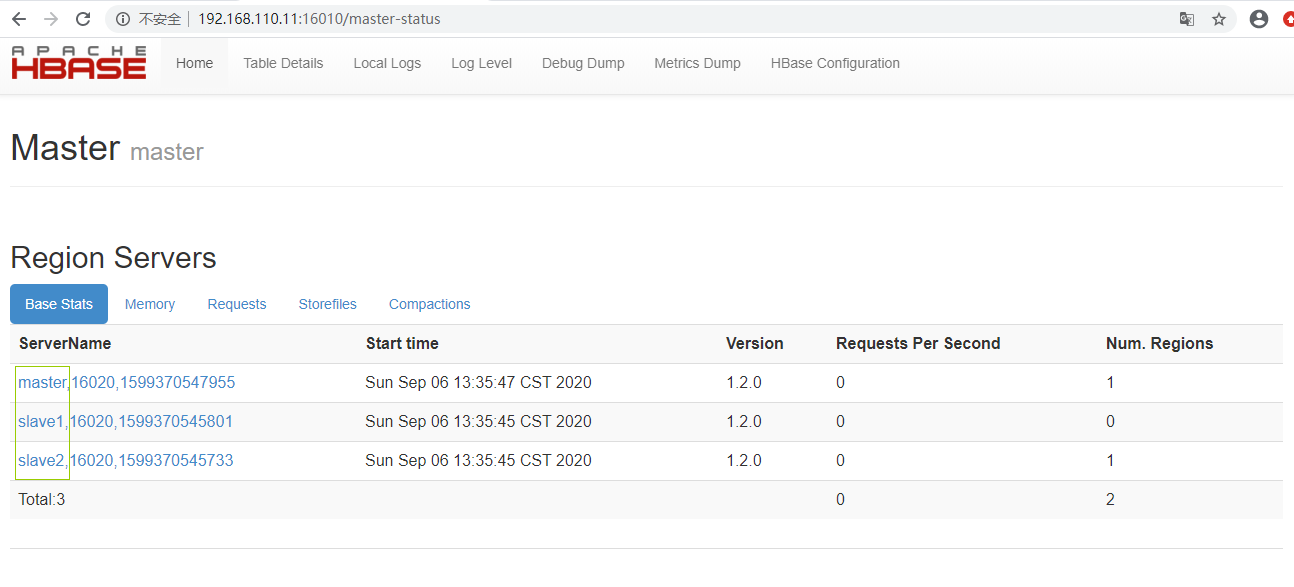
Task: Switch to the Compactions tab
Action: click(x=429, y=304)
